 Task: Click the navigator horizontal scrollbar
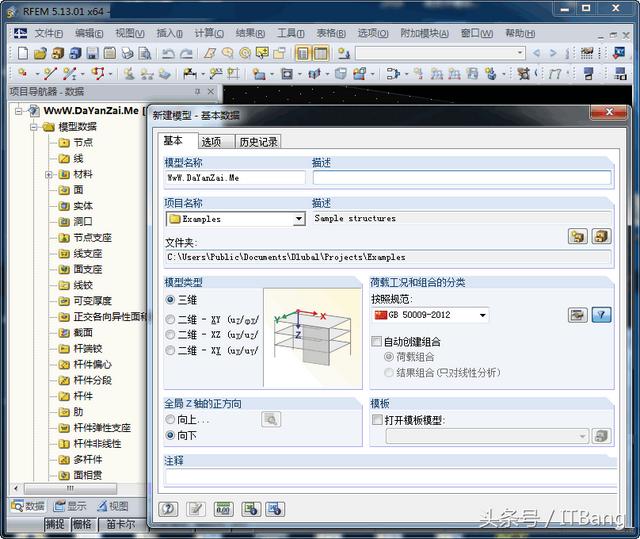pos(70,488)
